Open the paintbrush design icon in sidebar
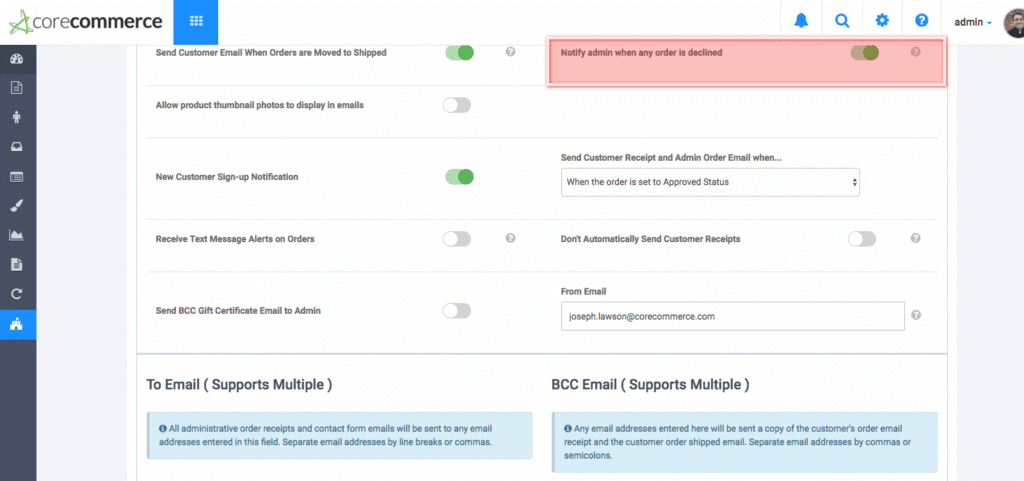The width and height of the screenshot is (1024, 481). click(17, 206)
